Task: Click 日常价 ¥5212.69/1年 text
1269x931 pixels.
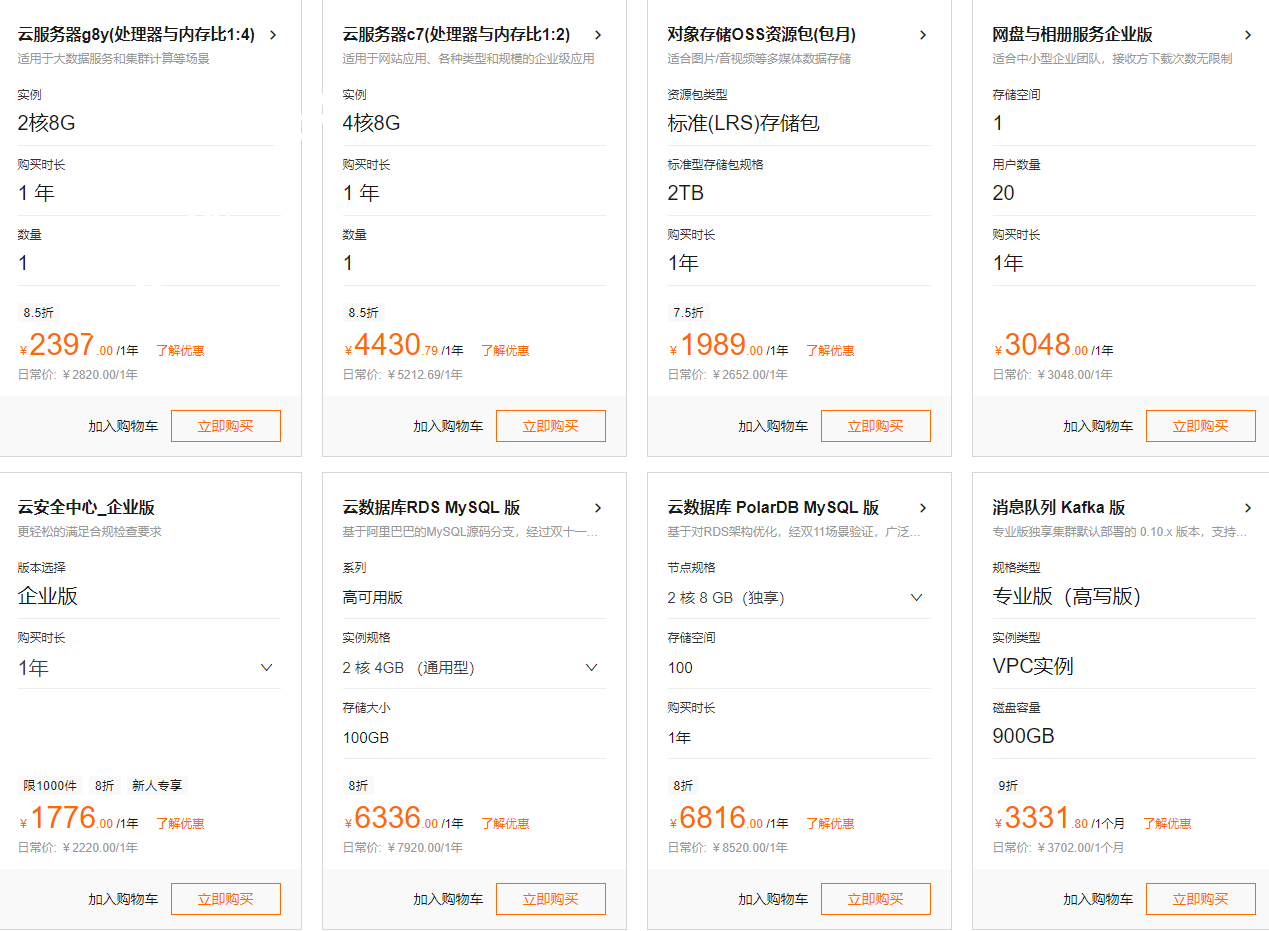Action: pos(403,375)
